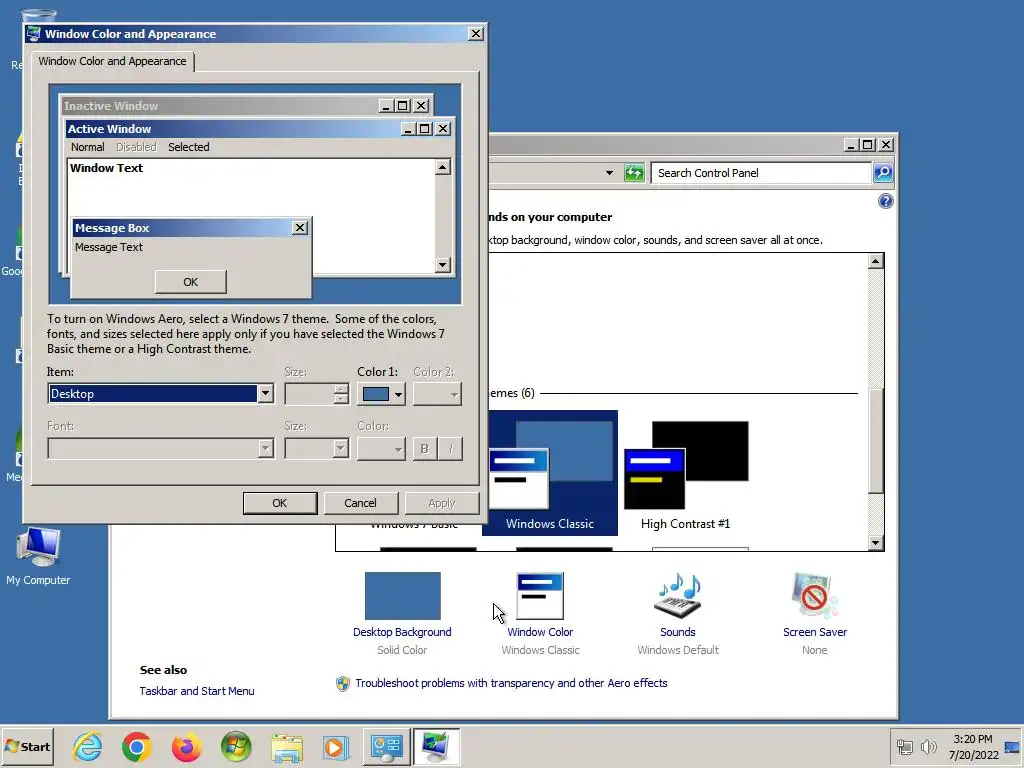
Task: Open the media player taskbar icon
Action: [336, 747]
